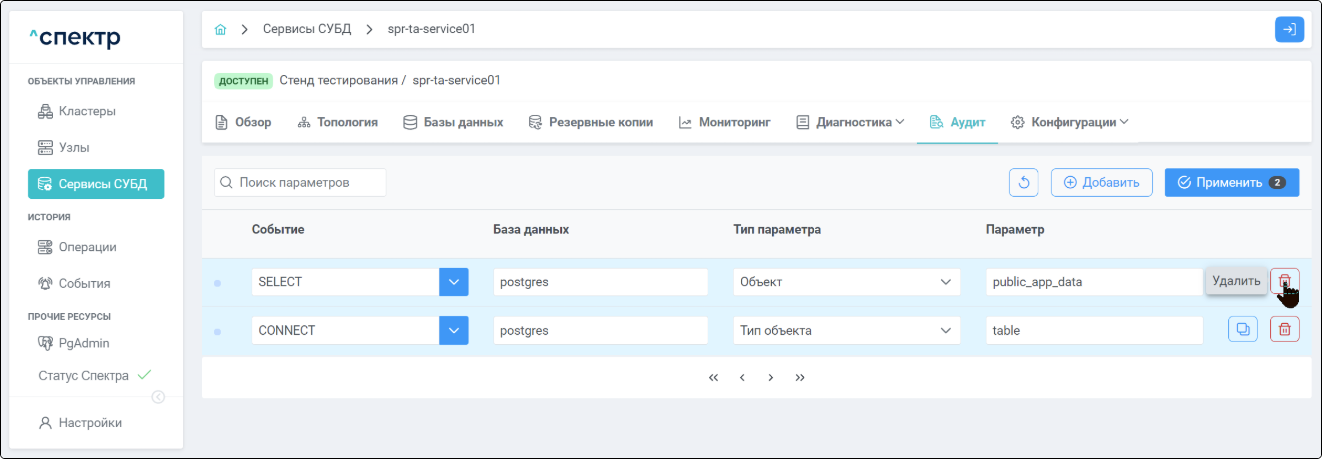
Task: Copy the CONNECT audit row
Action: pyautogui.click(x=1242, y=330)
